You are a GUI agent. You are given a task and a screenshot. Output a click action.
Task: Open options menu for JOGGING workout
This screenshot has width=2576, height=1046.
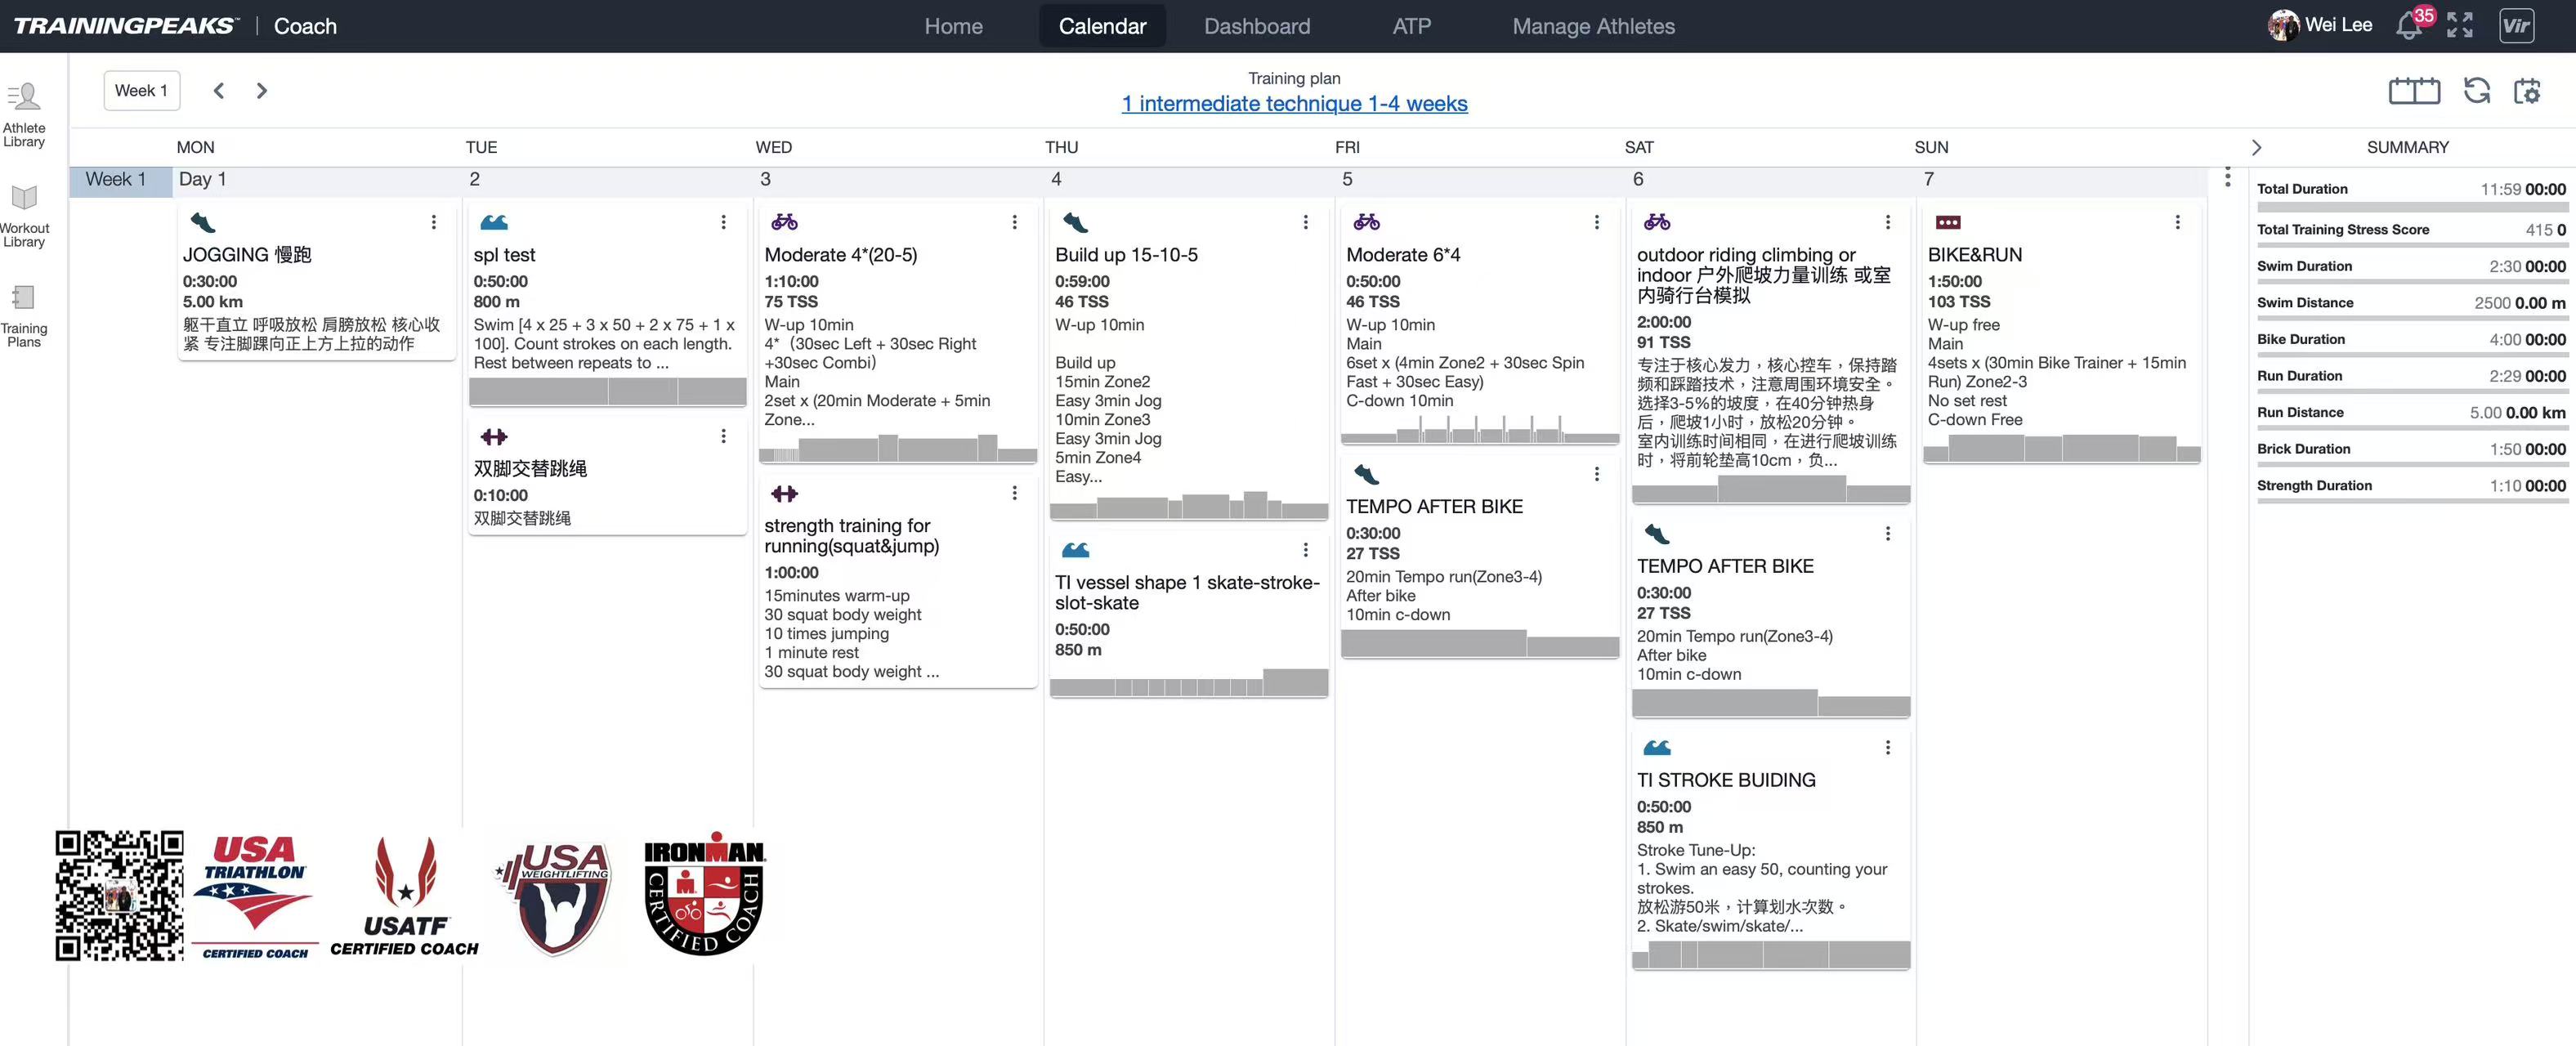tap(433, 222)
